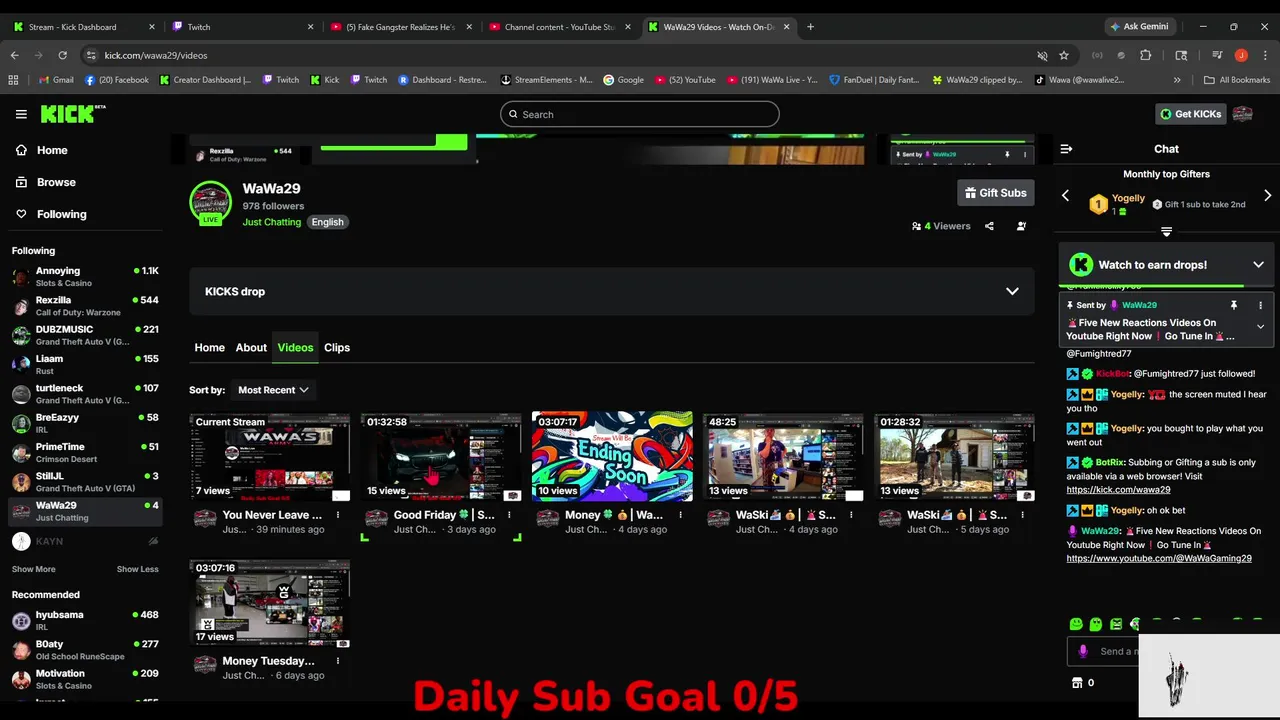This screenshot has height=720, width=1280.
Task: Open options for You Never Leave video
Action: click(338, 515)
